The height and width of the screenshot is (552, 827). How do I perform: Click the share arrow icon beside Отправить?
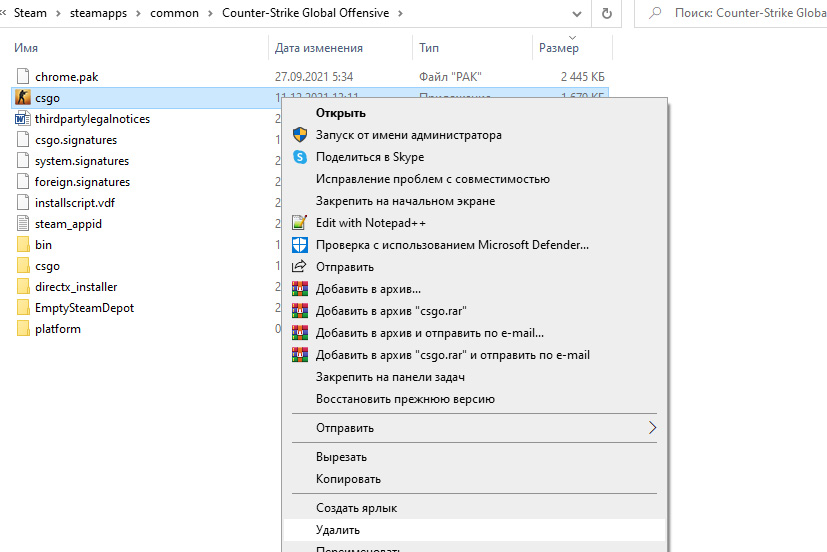tap(300, 266)
